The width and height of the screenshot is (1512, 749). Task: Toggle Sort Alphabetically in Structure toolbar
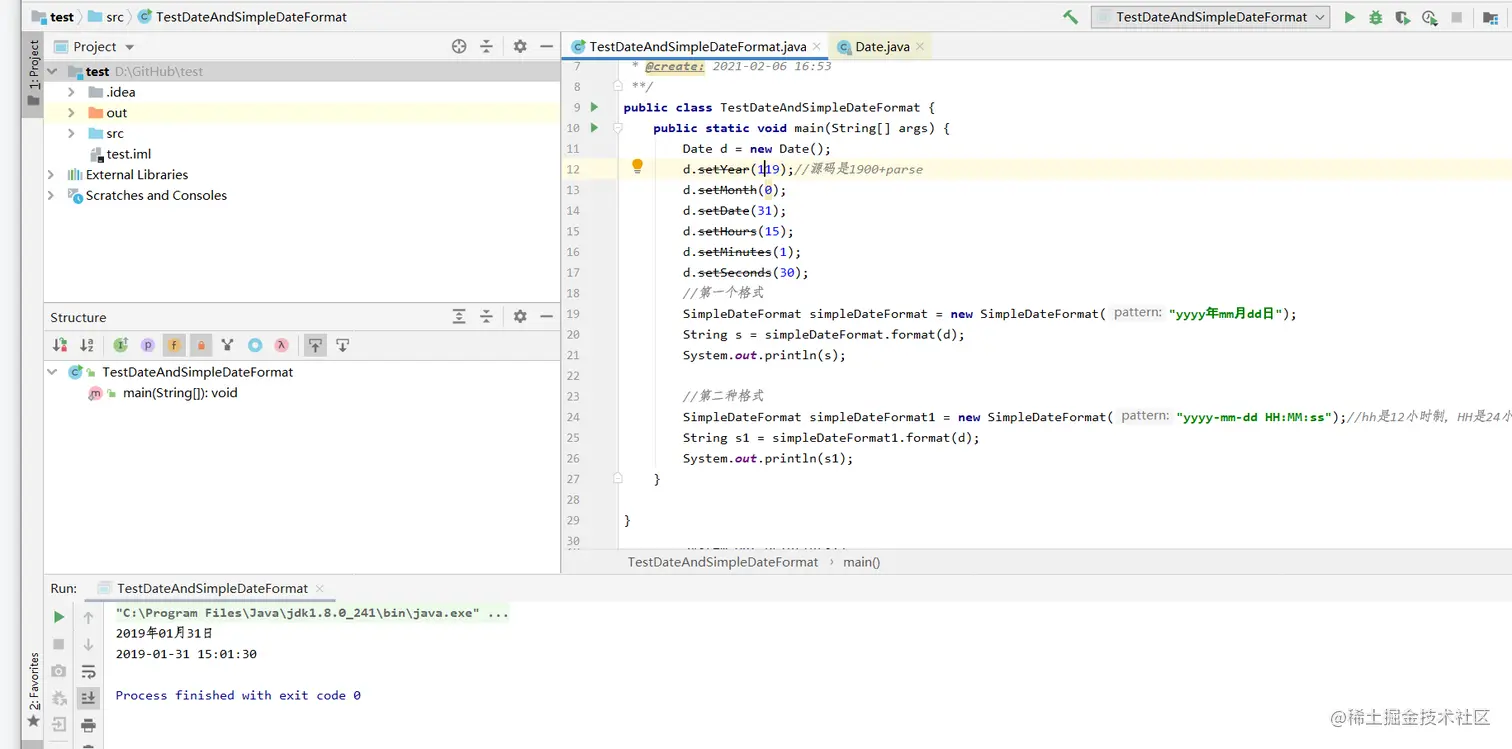87,345
